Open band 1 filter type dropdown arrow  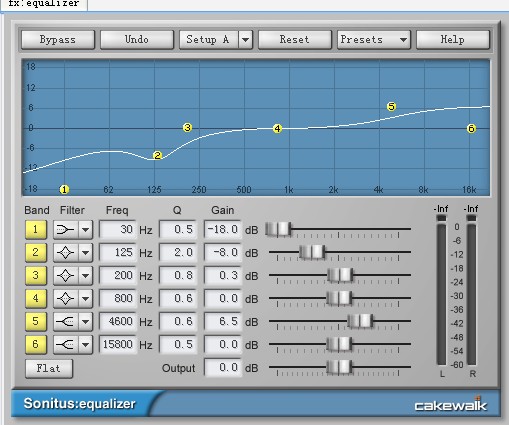[x=85, y=229]
